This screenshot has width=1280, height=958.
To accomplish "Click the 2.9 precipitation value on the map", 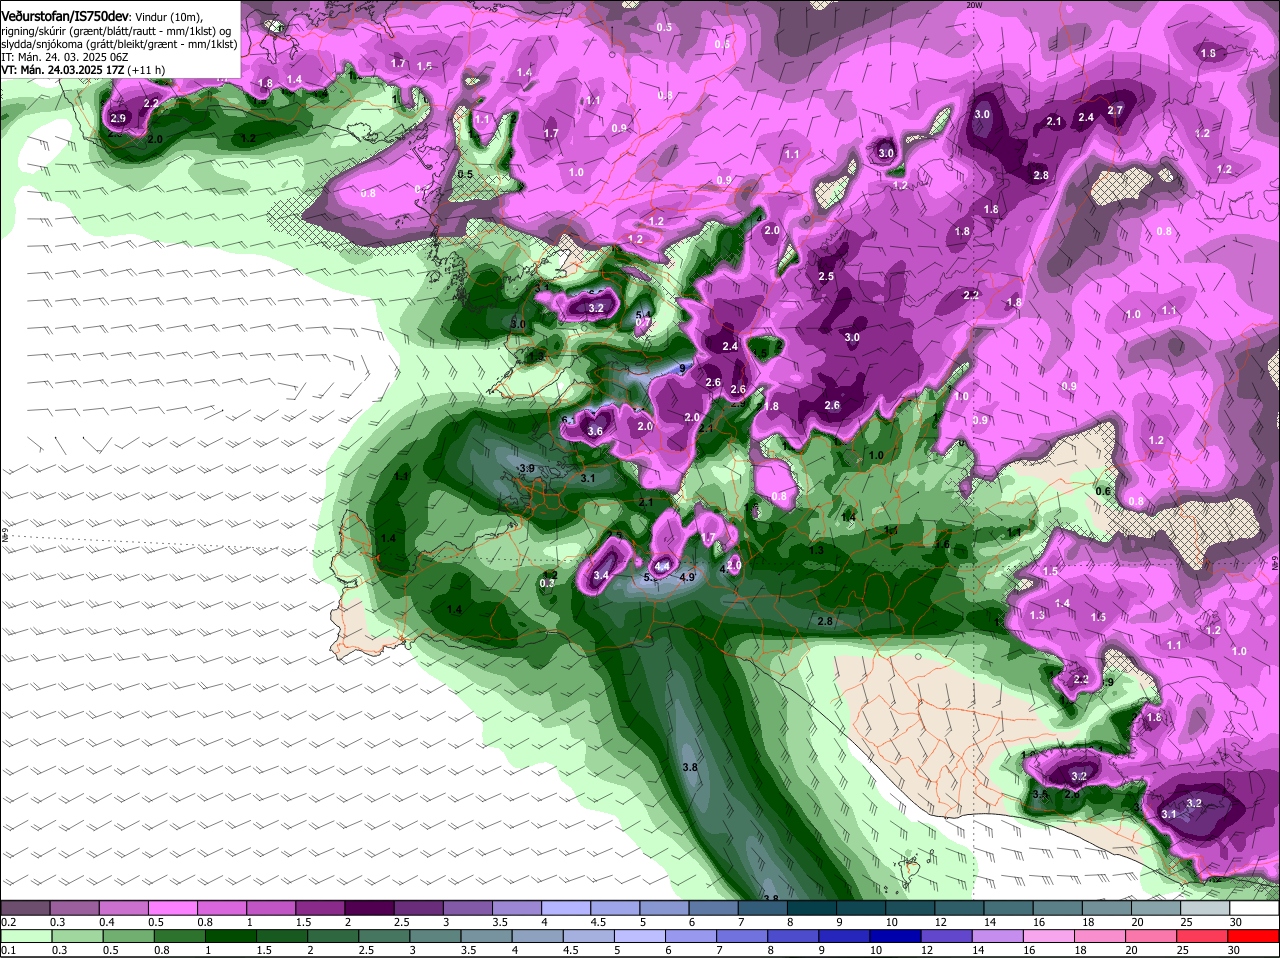I will pos(118,119).
